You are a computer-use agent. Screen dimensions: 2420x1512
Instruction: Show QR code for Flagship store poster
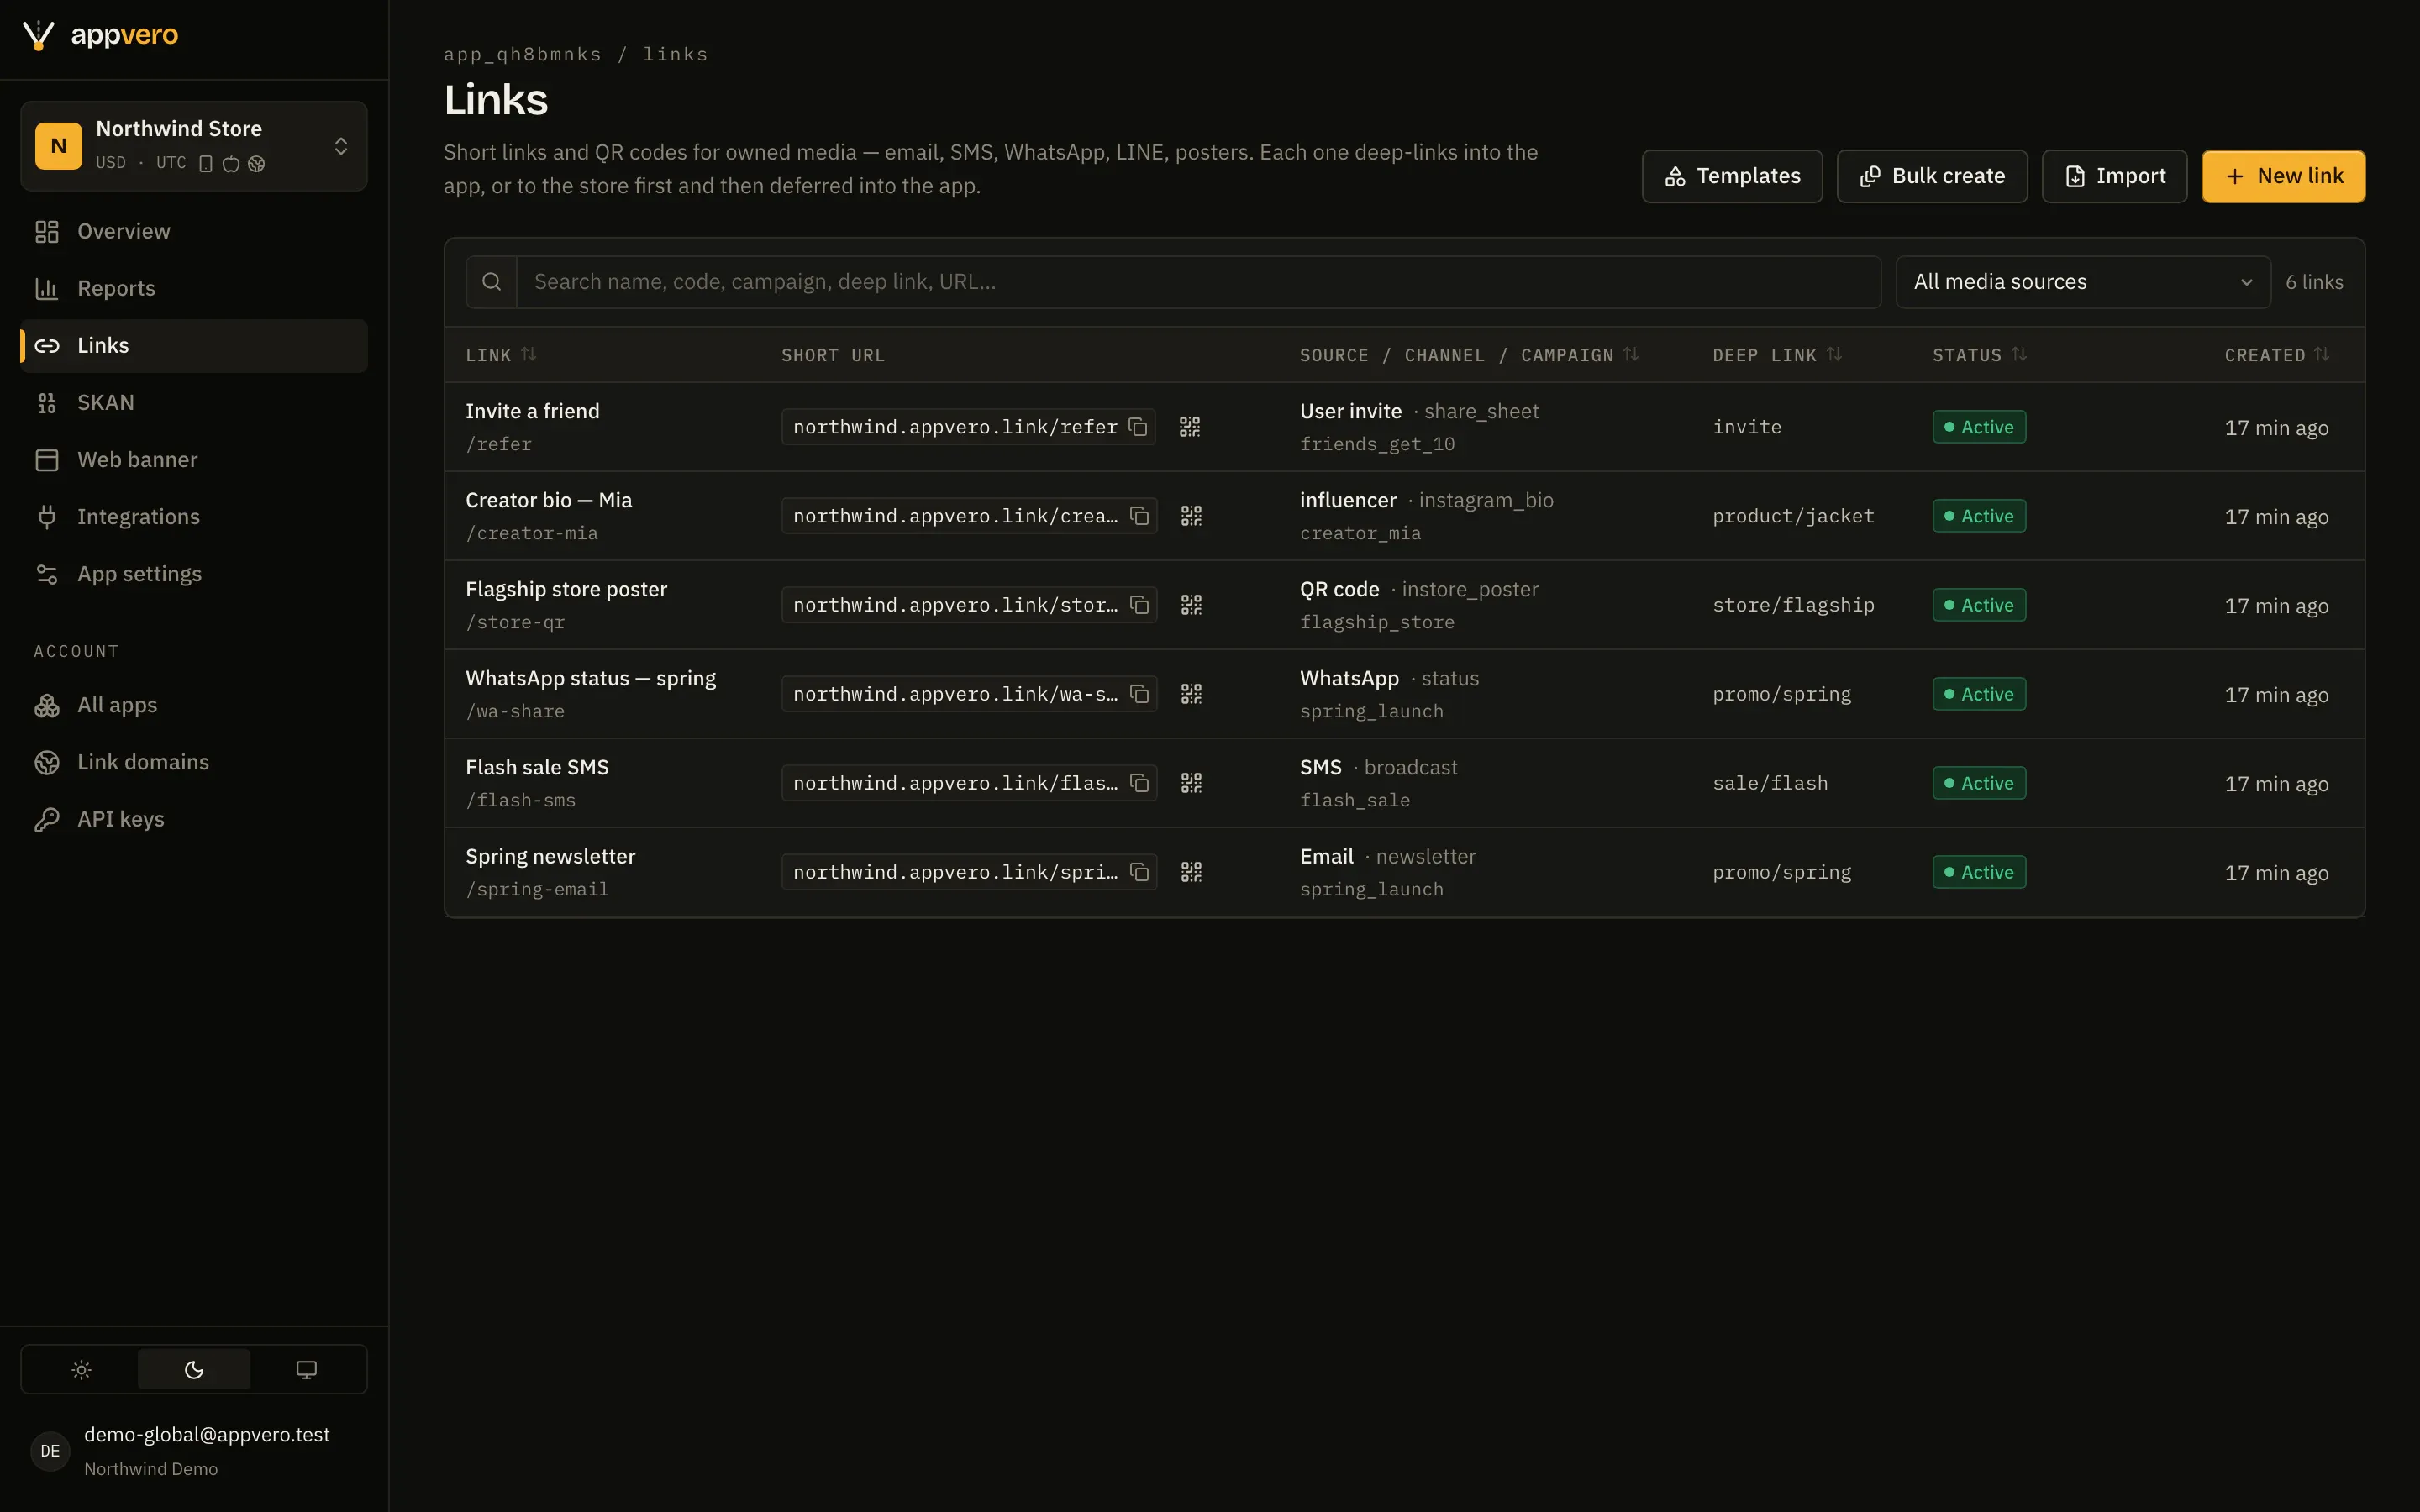coord(1191,605)
